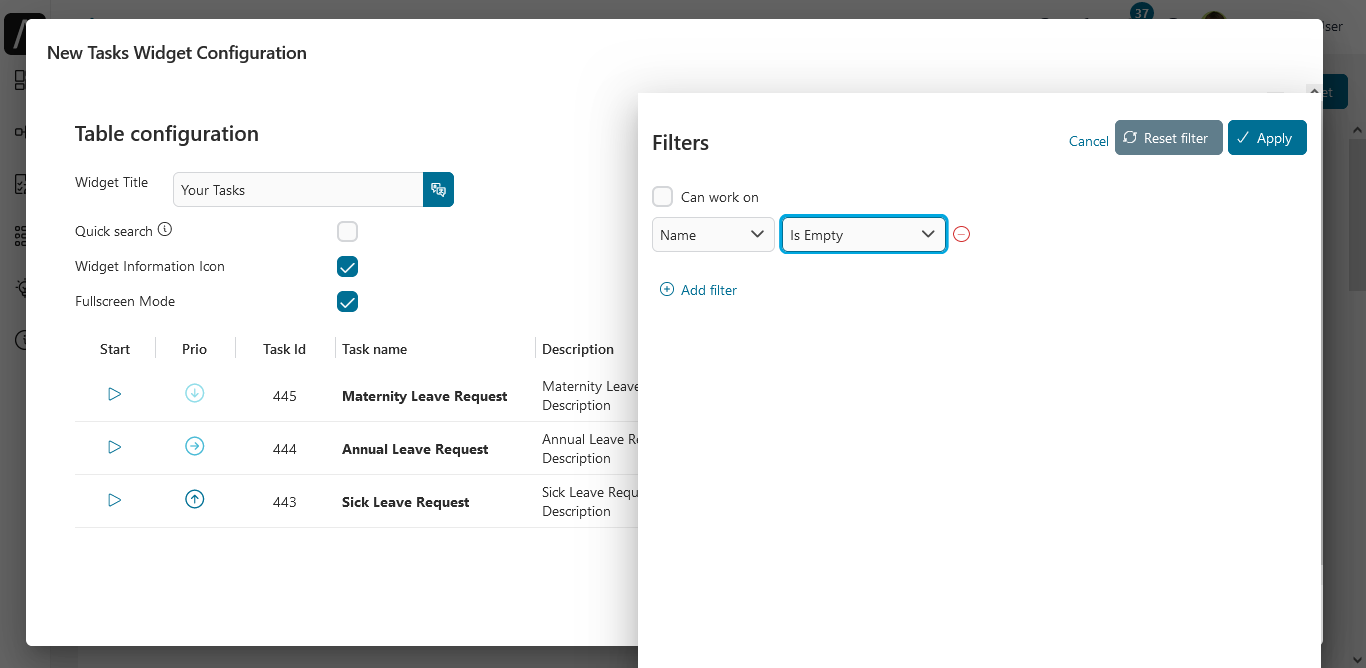The height and width of the screenshot is (668, 1366).
Task: Click the Reset filter button
Action: coord(1168,139)
